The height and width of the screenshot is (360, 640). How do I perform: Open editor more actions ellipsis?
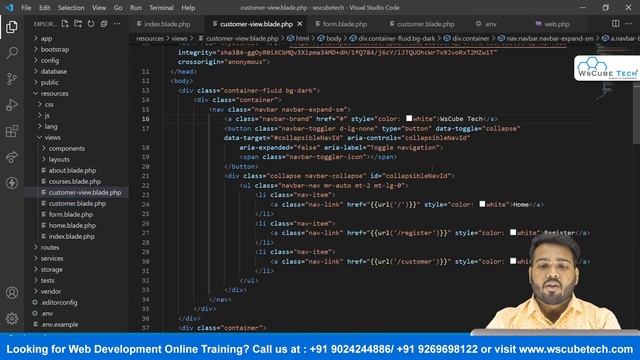pyautogui.click(x=629, y=24)
